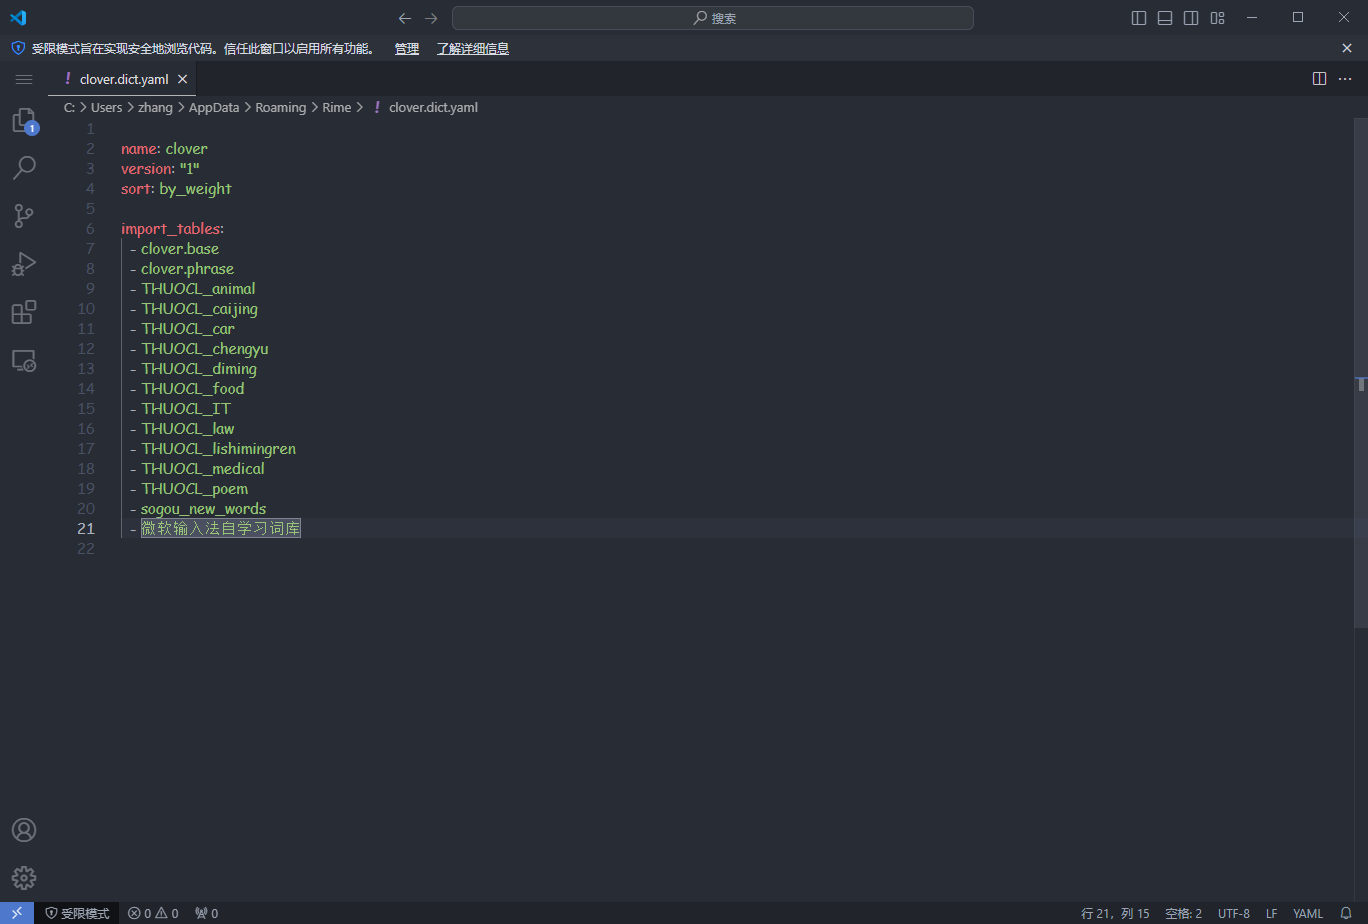Click the 搜索 command center box
Image resolution: width=1368 pixels, height=924 pixels.
(713, 18)
